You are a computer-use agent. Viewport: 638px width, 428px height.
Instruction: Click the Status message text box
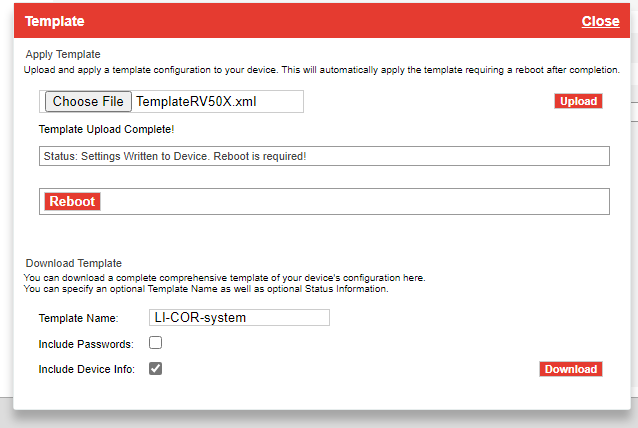pos(324,156)
